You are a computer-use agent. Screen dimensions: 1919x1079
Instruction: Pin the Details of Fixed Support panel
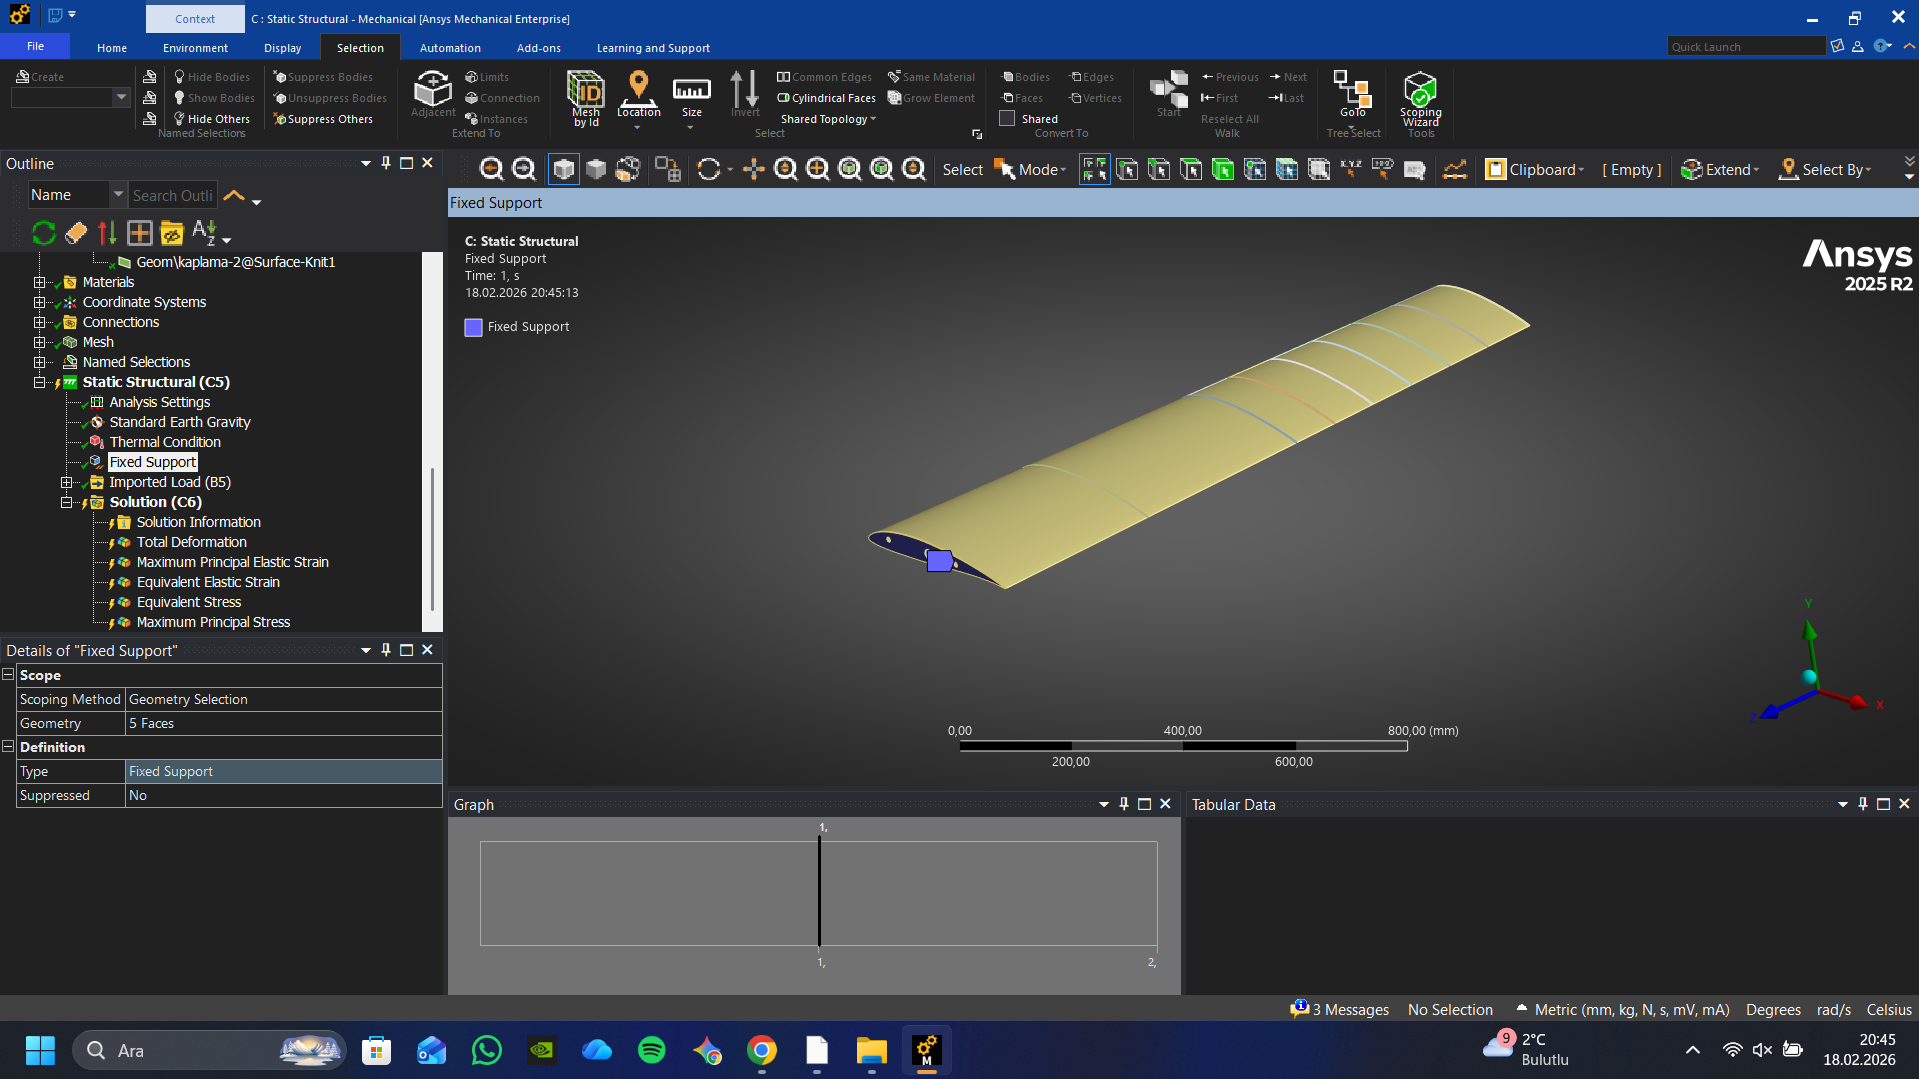click(386, 650)
